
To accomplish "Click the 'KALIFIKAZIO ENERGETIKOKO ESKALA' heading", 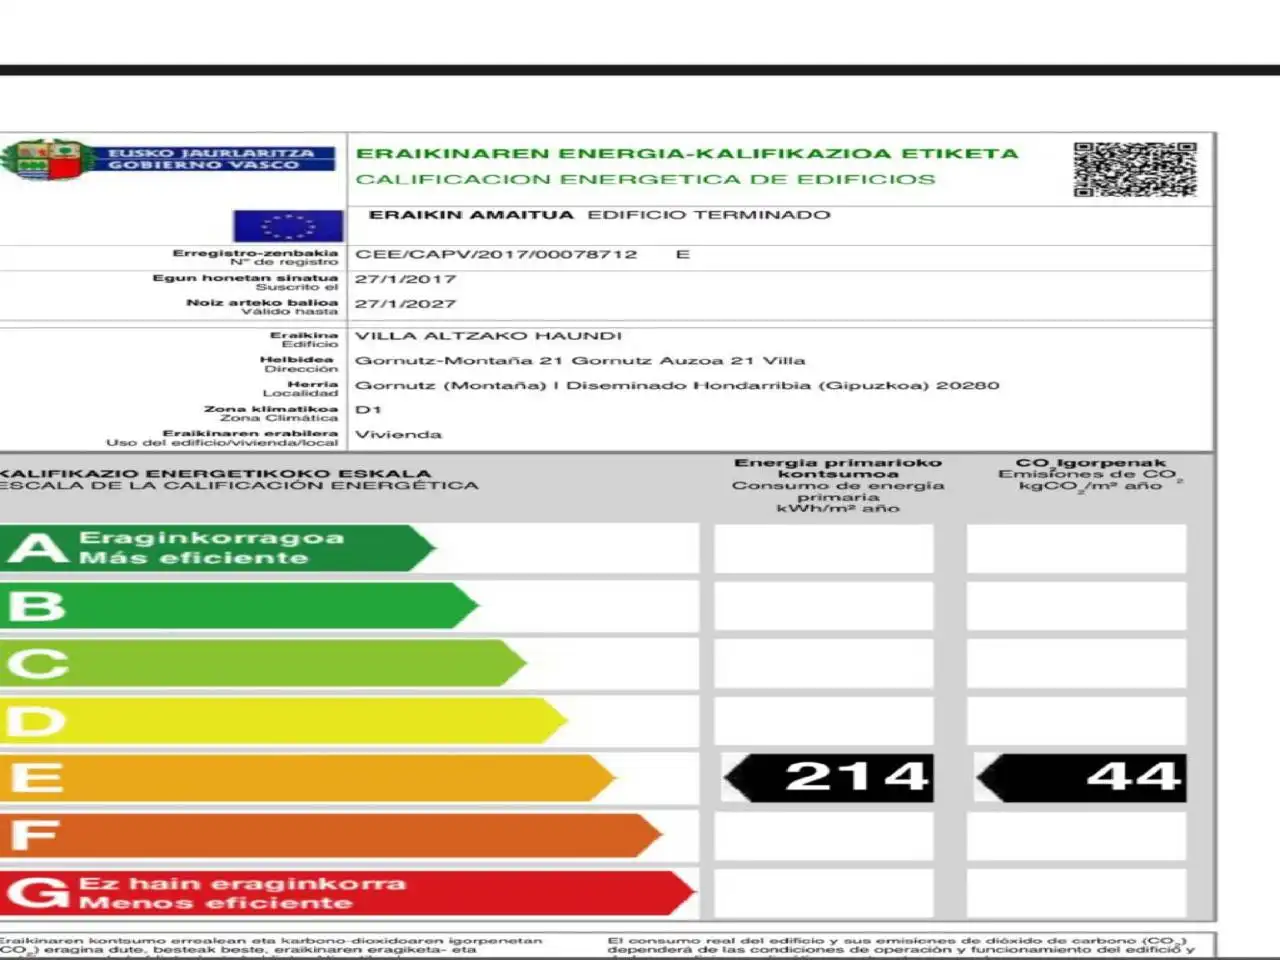I will click(216, 473).
